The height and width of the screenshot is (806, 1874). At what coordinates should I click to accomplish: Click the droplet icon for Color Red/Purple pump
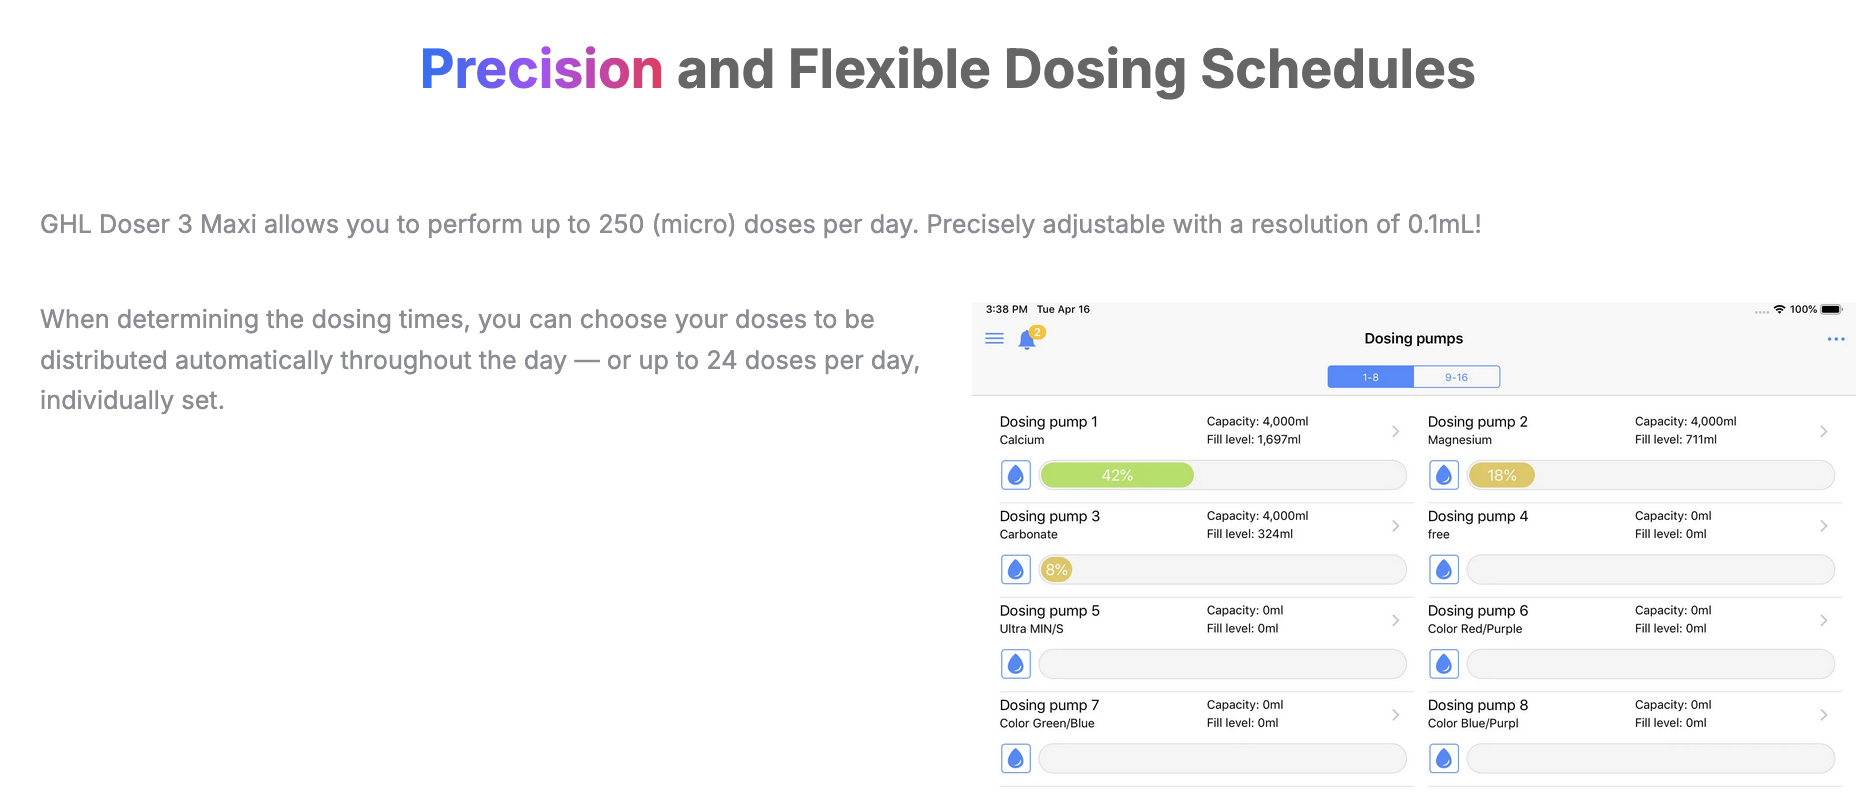tap(1444, 664)
